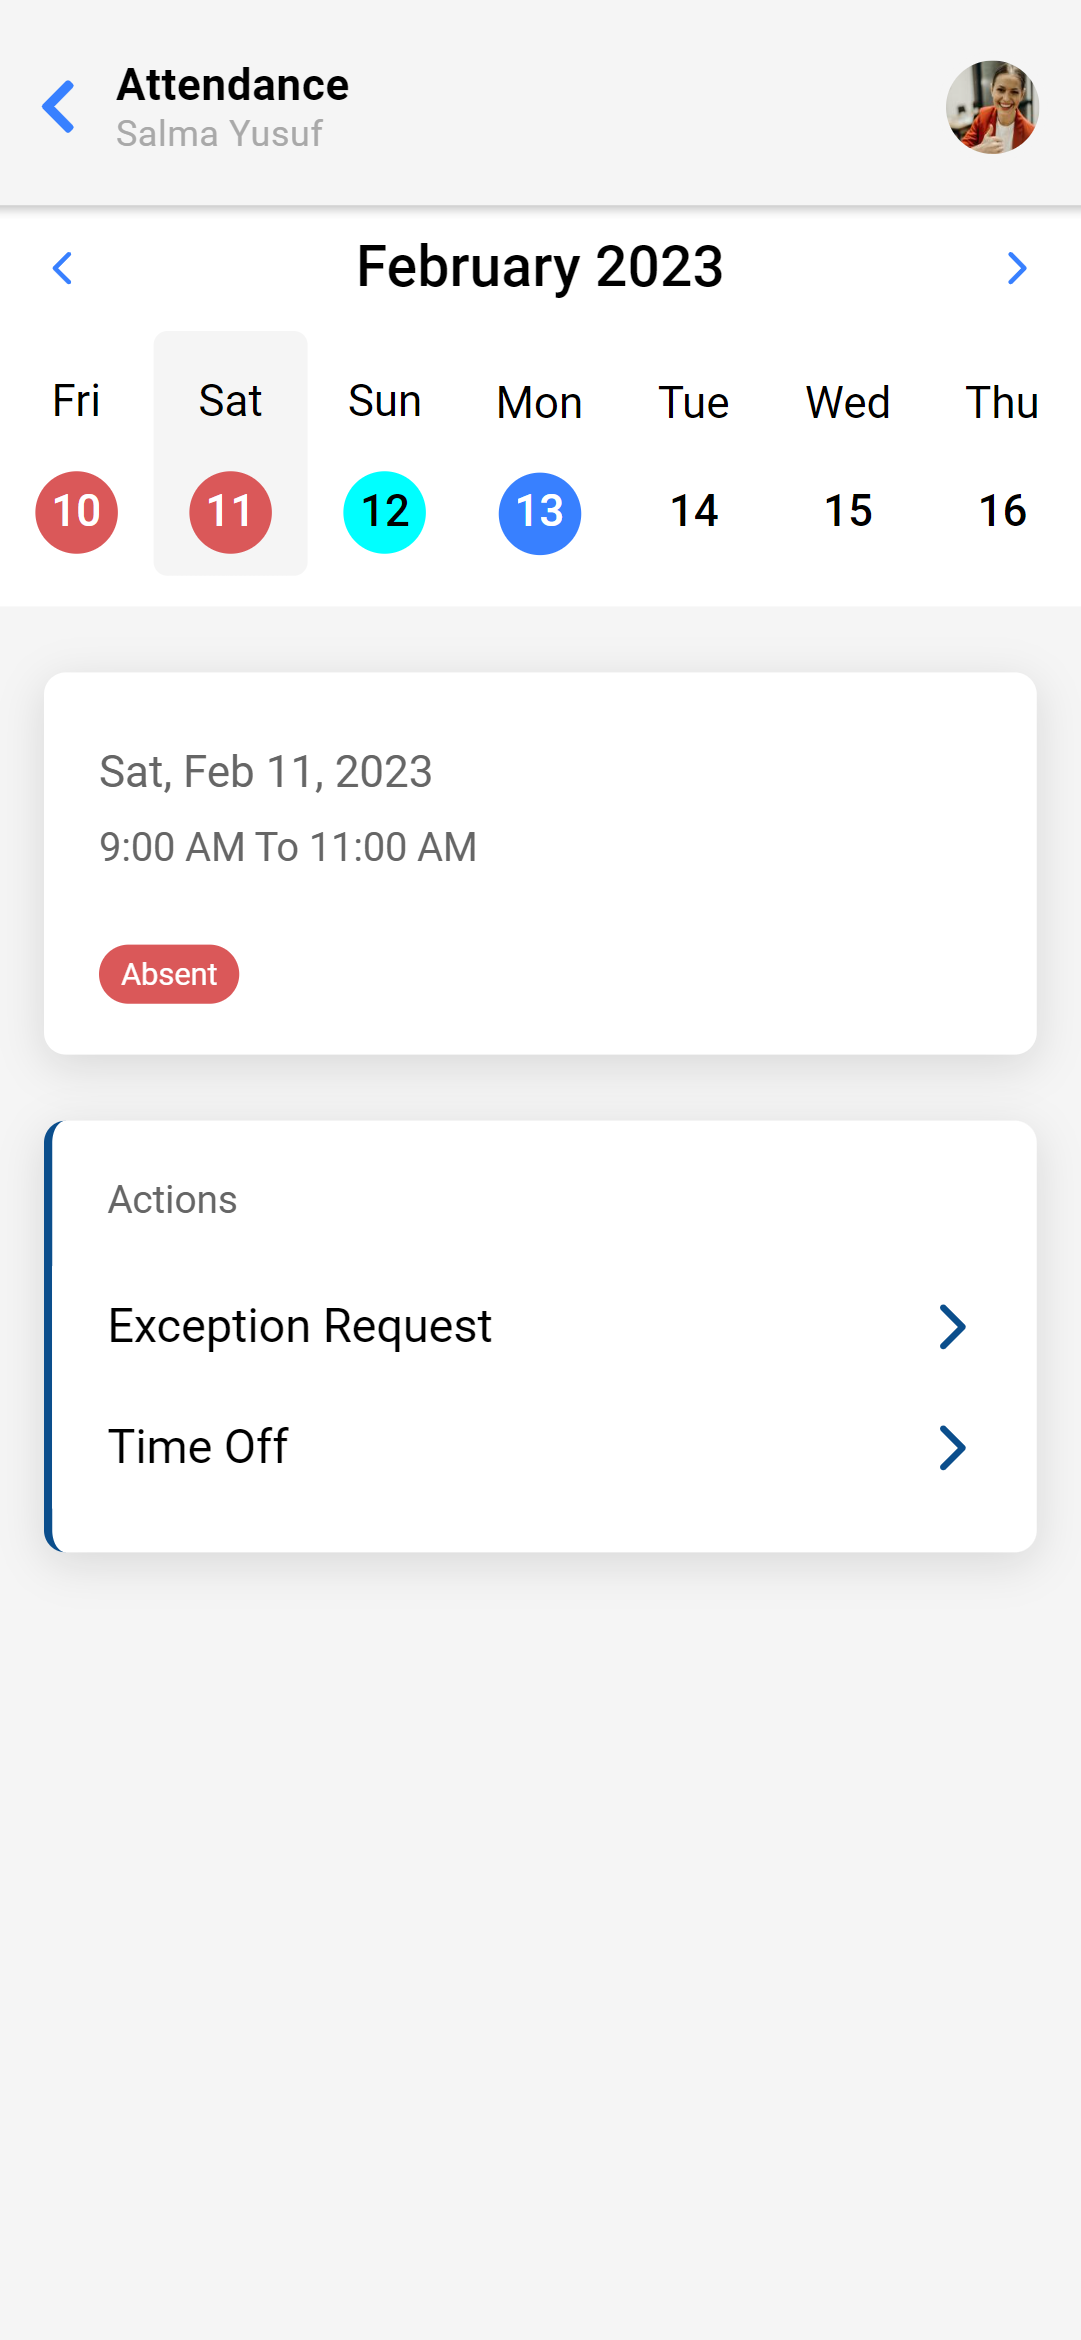Viewport: 1081px width, 2340px height.
Task: Tap the Mon day label
Action: click(x=540, y=403)
